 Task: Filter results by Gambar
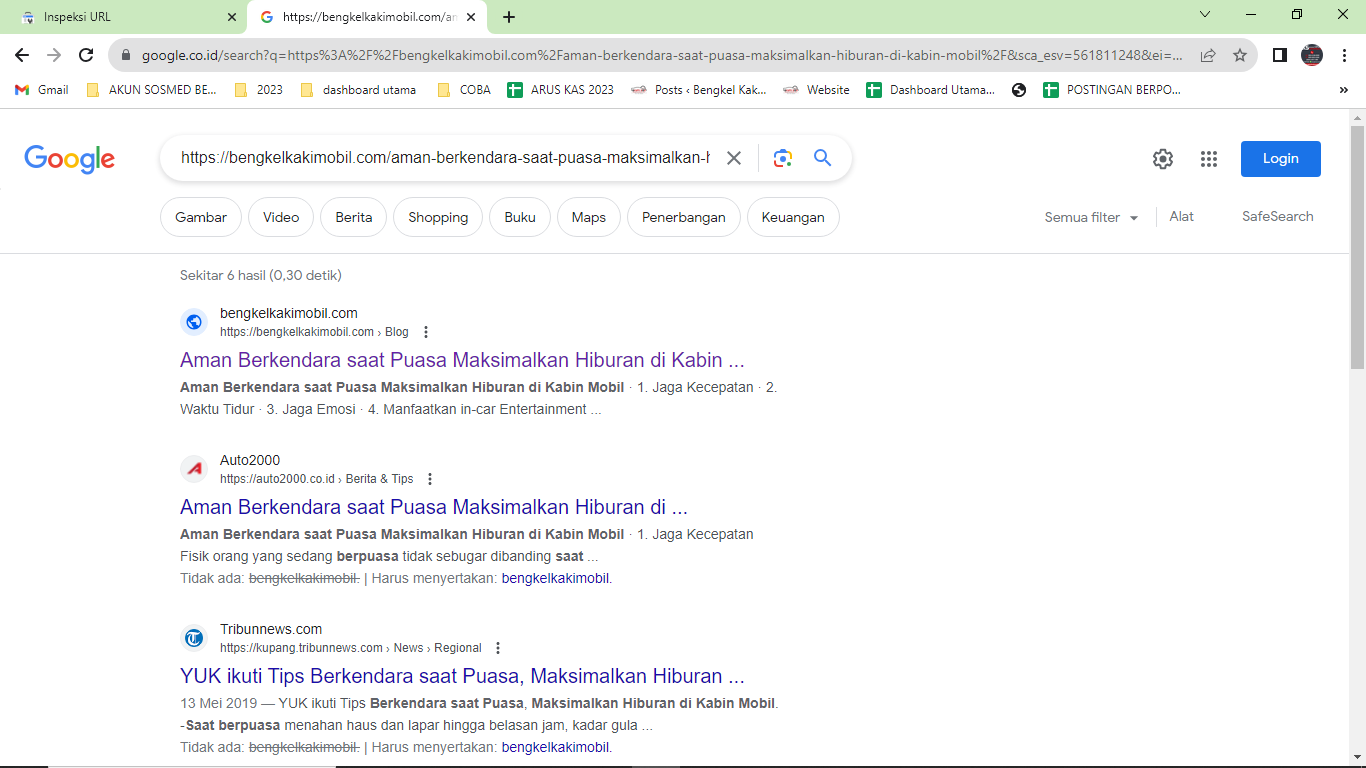[x=201, y=217]
